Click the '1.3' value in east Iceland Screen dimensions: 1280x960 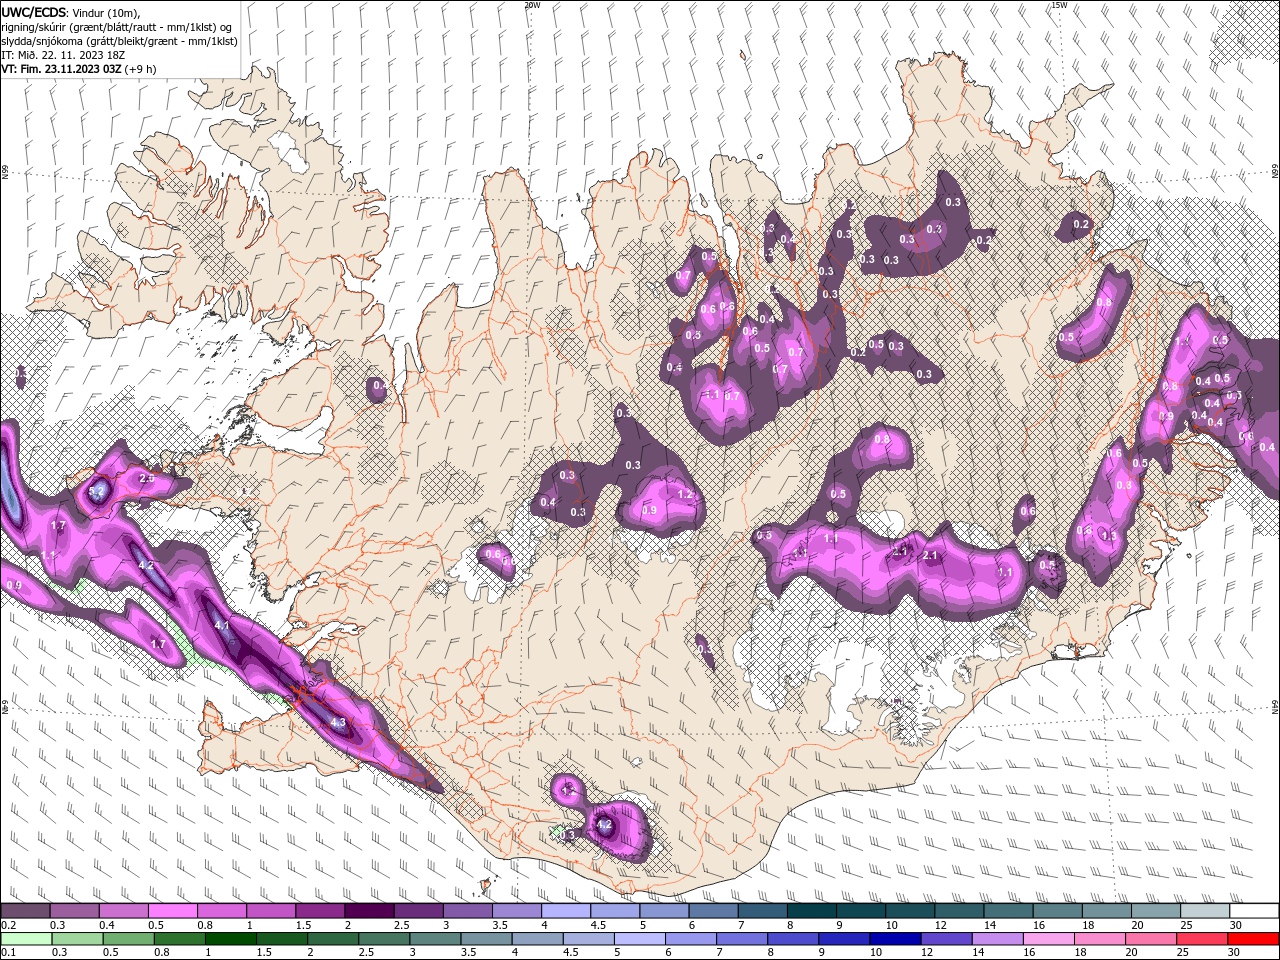click(x=1109, y=536)
